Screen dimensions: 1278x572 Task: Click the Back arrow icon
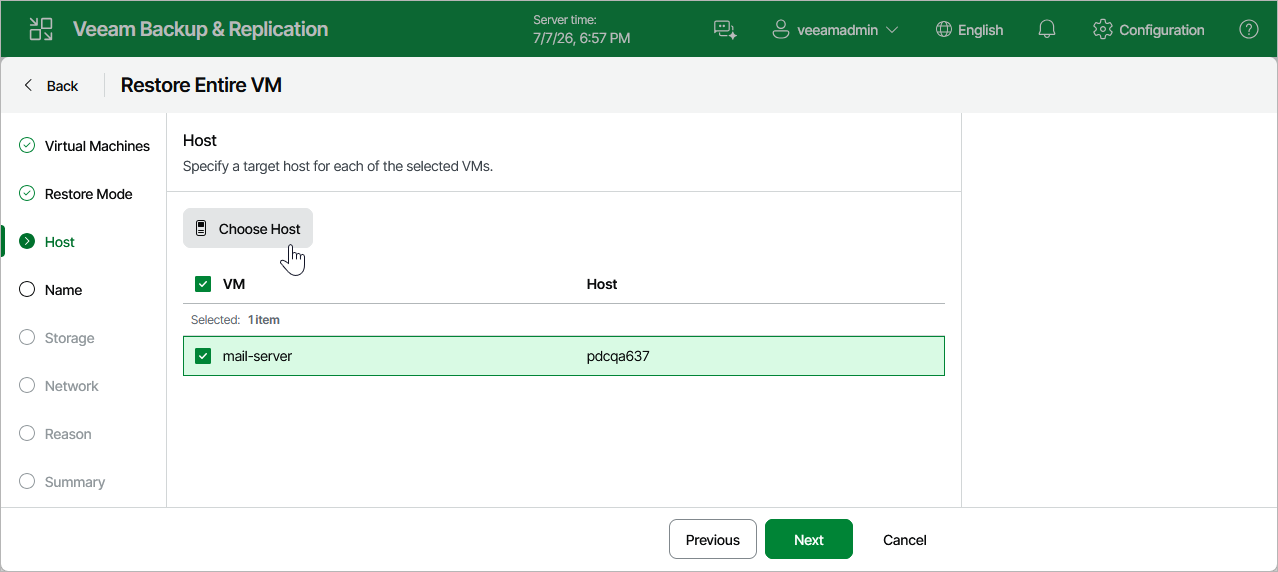point(28,85)
